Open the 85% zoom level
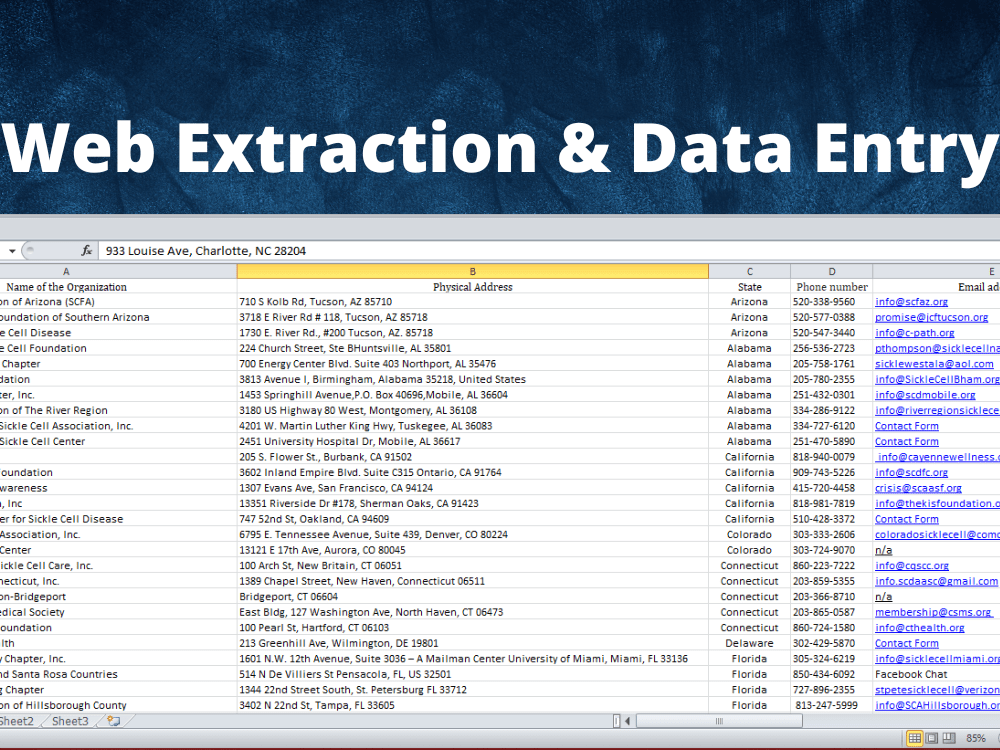Viewport: 1000px width, 750px height. click(976, 738)
